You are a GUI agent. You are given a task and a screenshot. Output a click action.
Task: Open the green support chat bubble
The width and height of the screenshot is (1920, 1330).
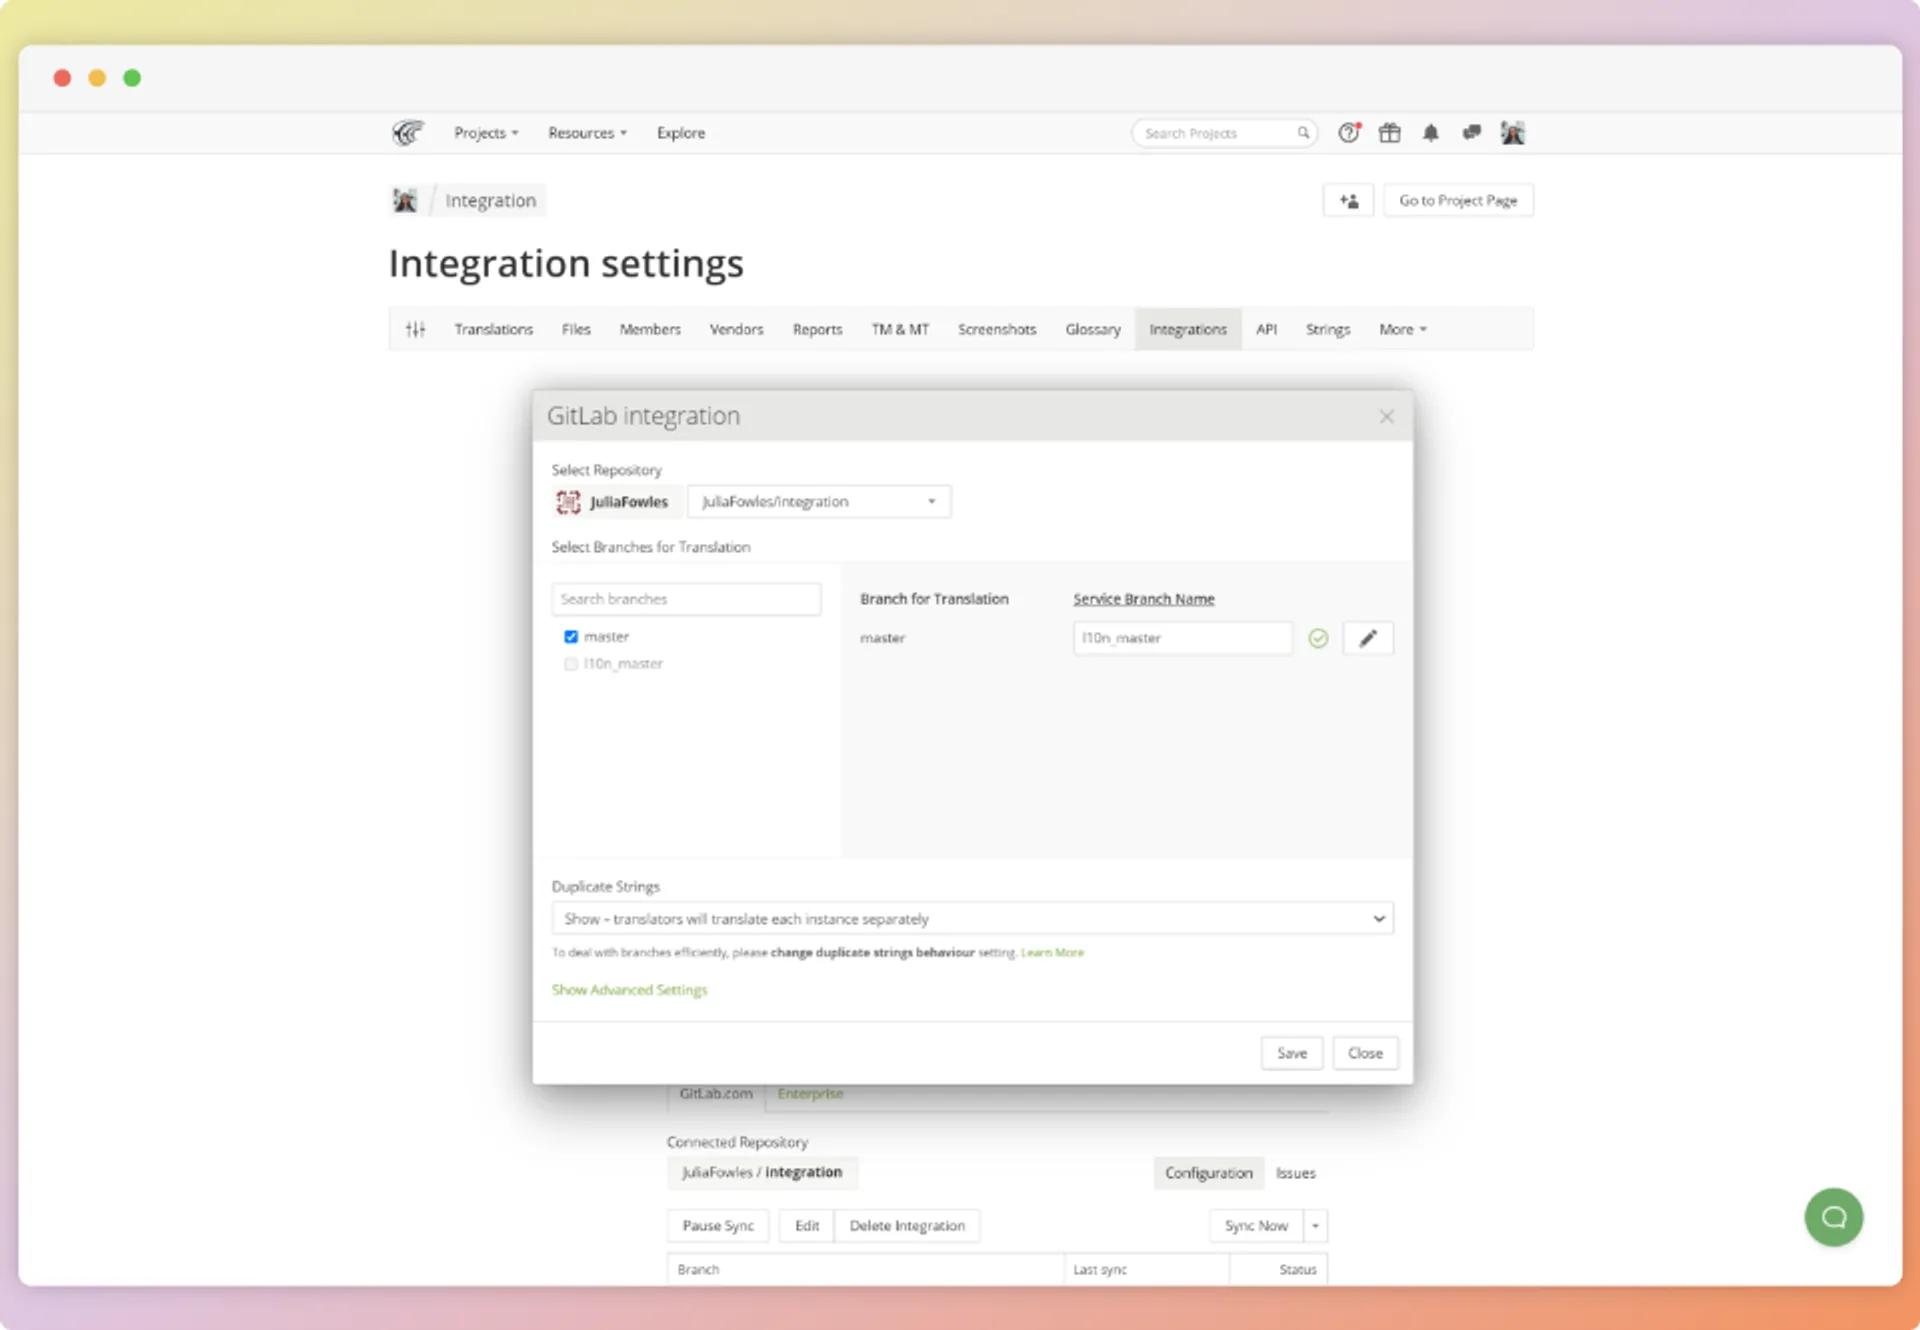coord(1833,1217)
